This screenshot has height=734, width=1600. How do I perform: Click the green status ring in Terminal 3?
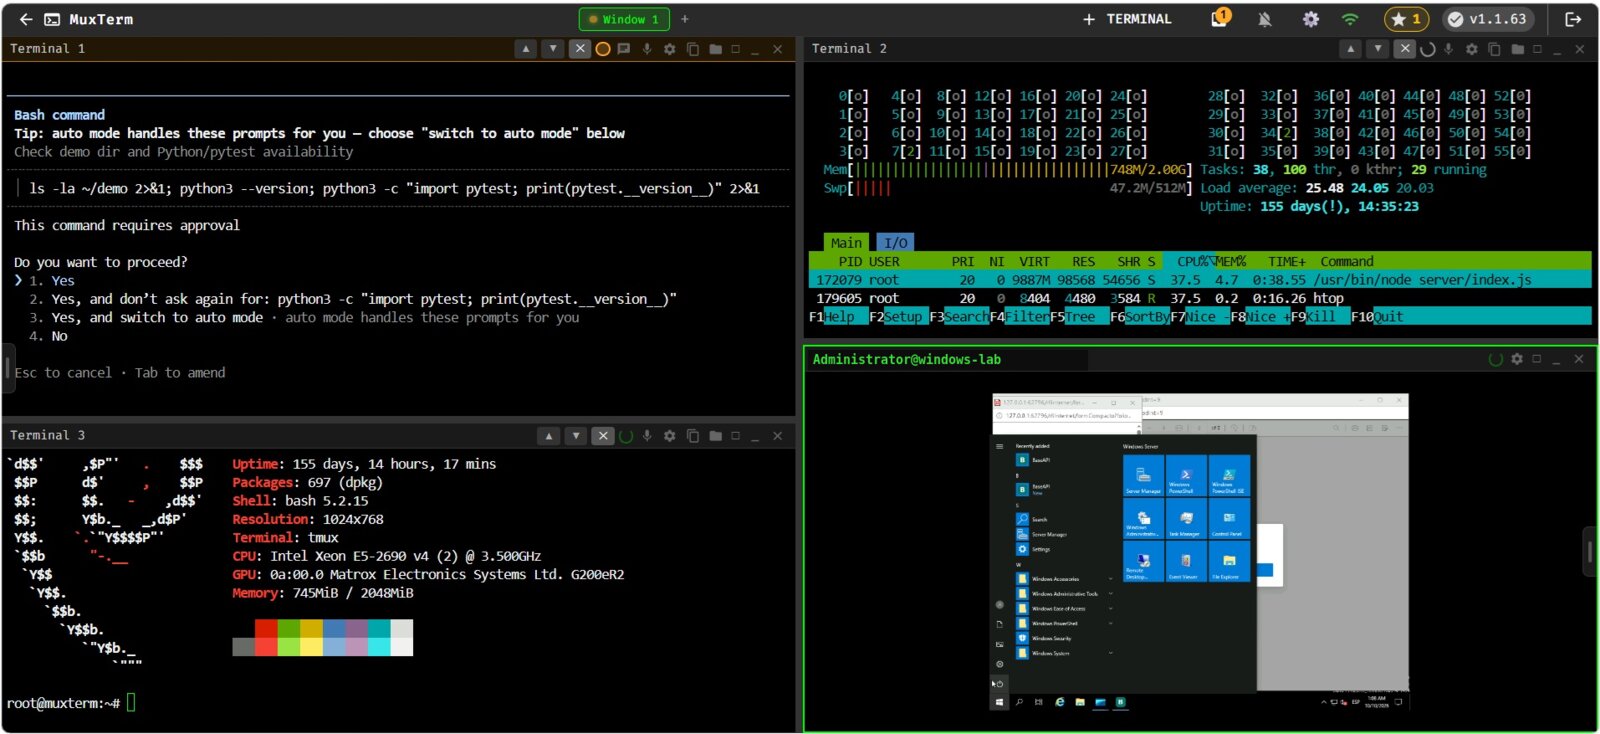(x=626, y=436)
